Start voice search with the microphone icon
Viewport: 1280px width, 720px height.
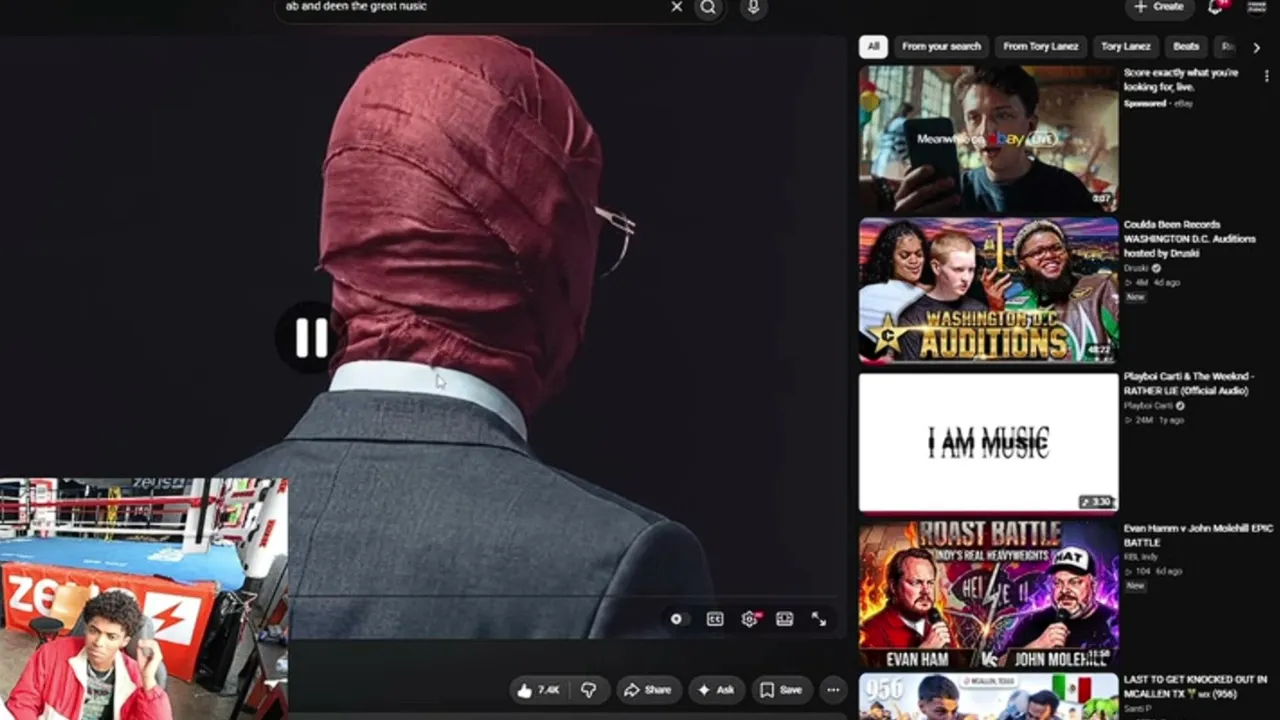coord(754,7)
